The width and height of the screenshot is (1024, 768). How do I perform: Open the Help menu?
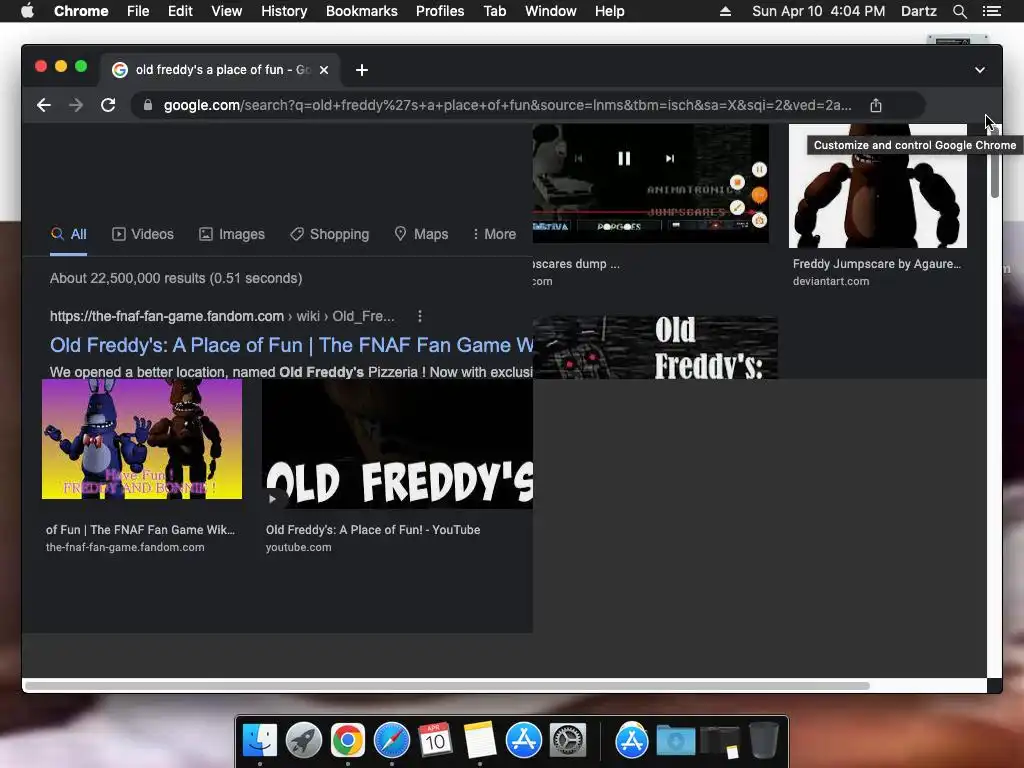[609, 11]
